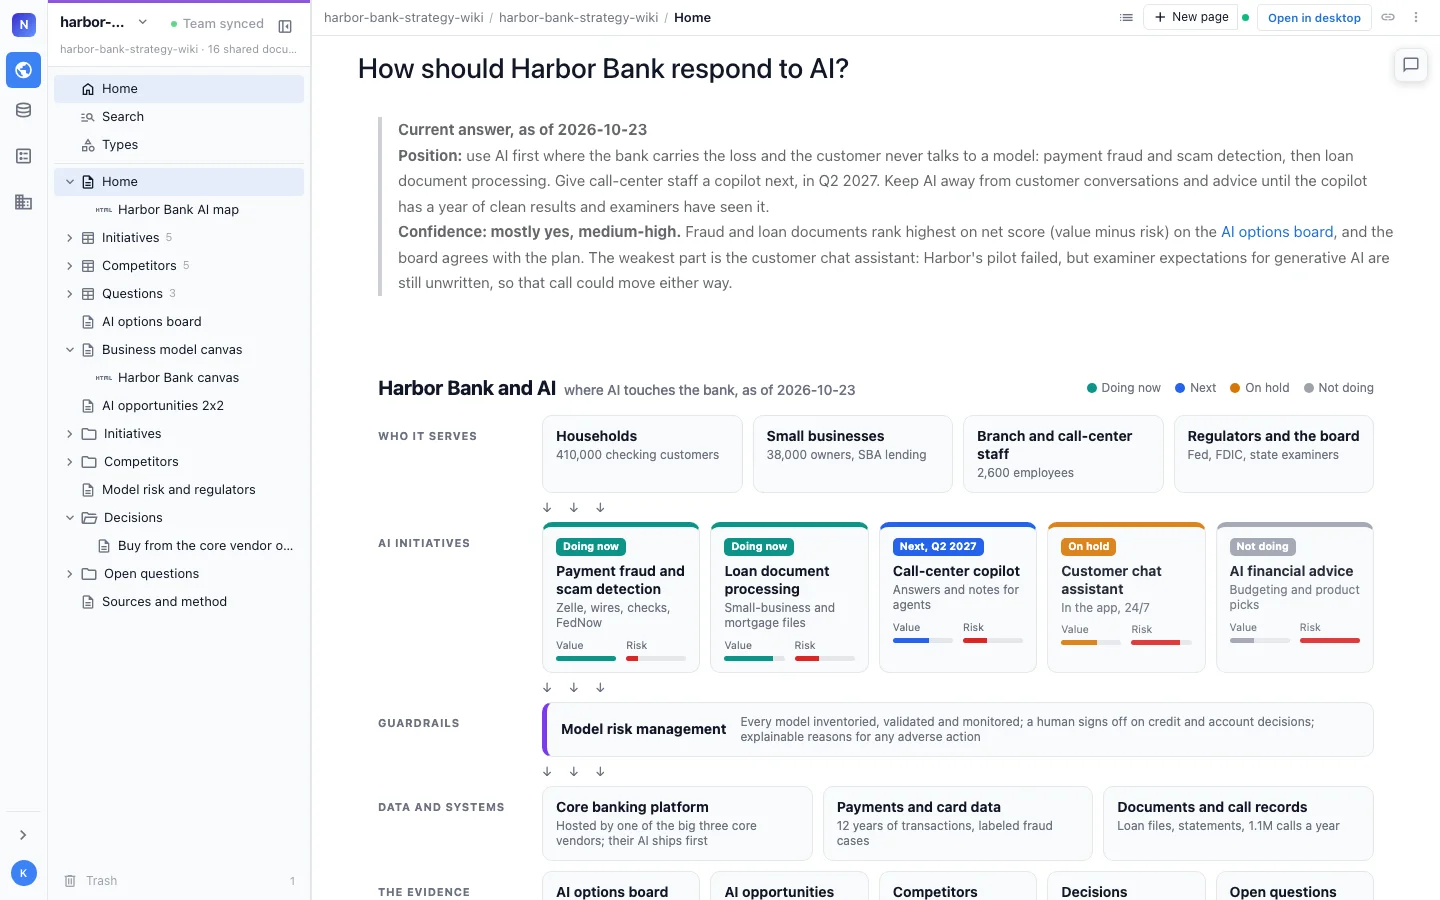Click Payment fraud Value bar
Viewport: 1440px width, 900px height.
[x=586, y=658]
